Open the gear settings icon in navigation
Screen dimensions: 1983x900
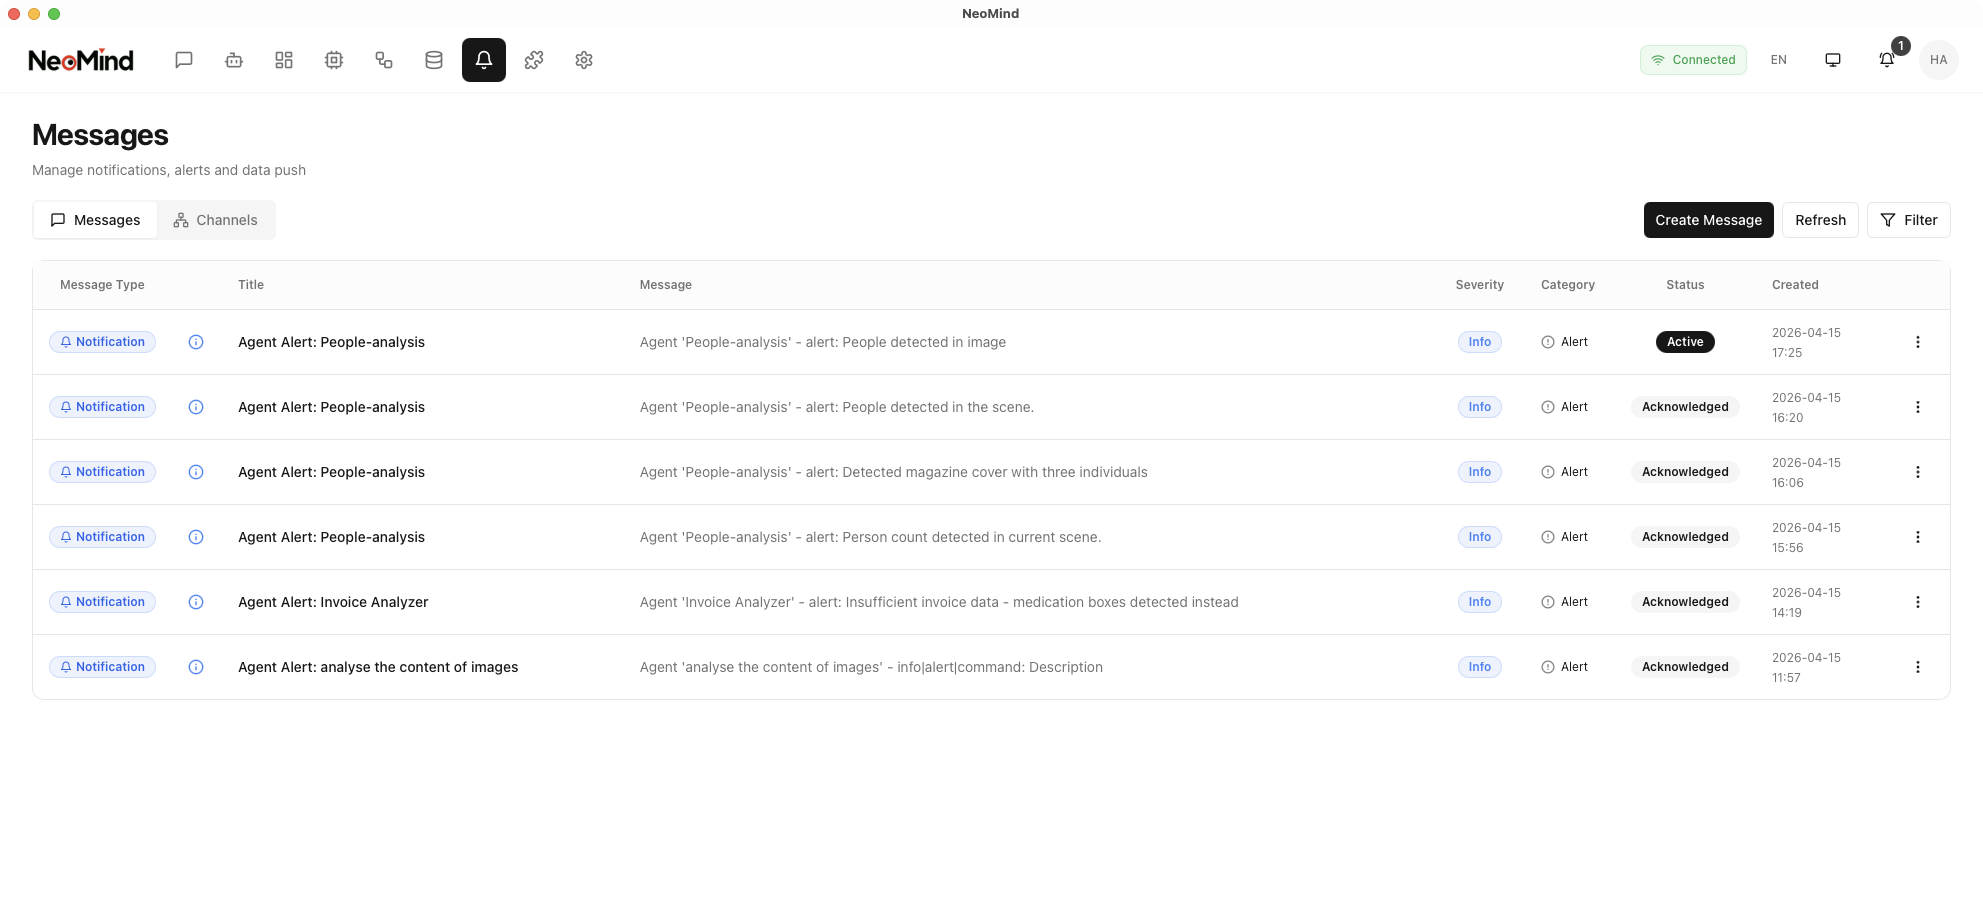584,60
